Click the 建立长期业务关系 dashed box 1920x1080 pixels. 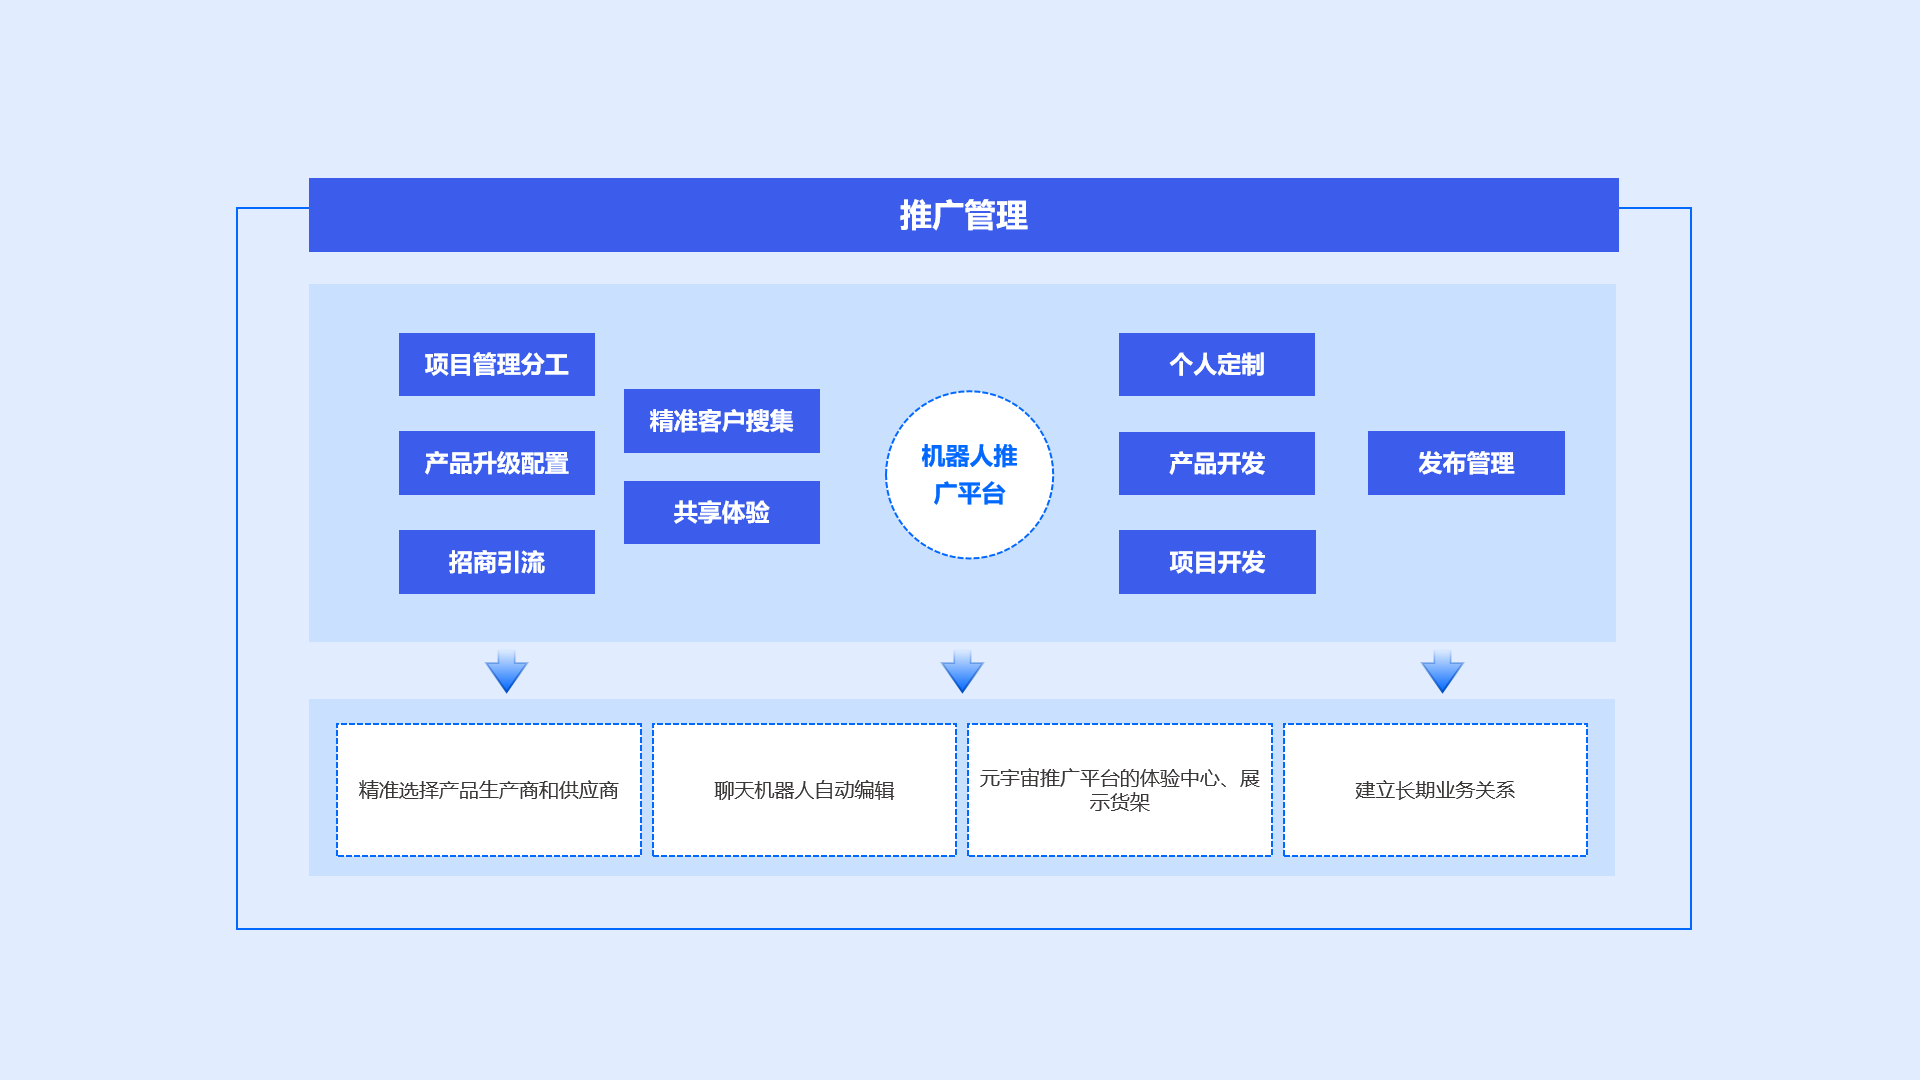[1434, 790]
